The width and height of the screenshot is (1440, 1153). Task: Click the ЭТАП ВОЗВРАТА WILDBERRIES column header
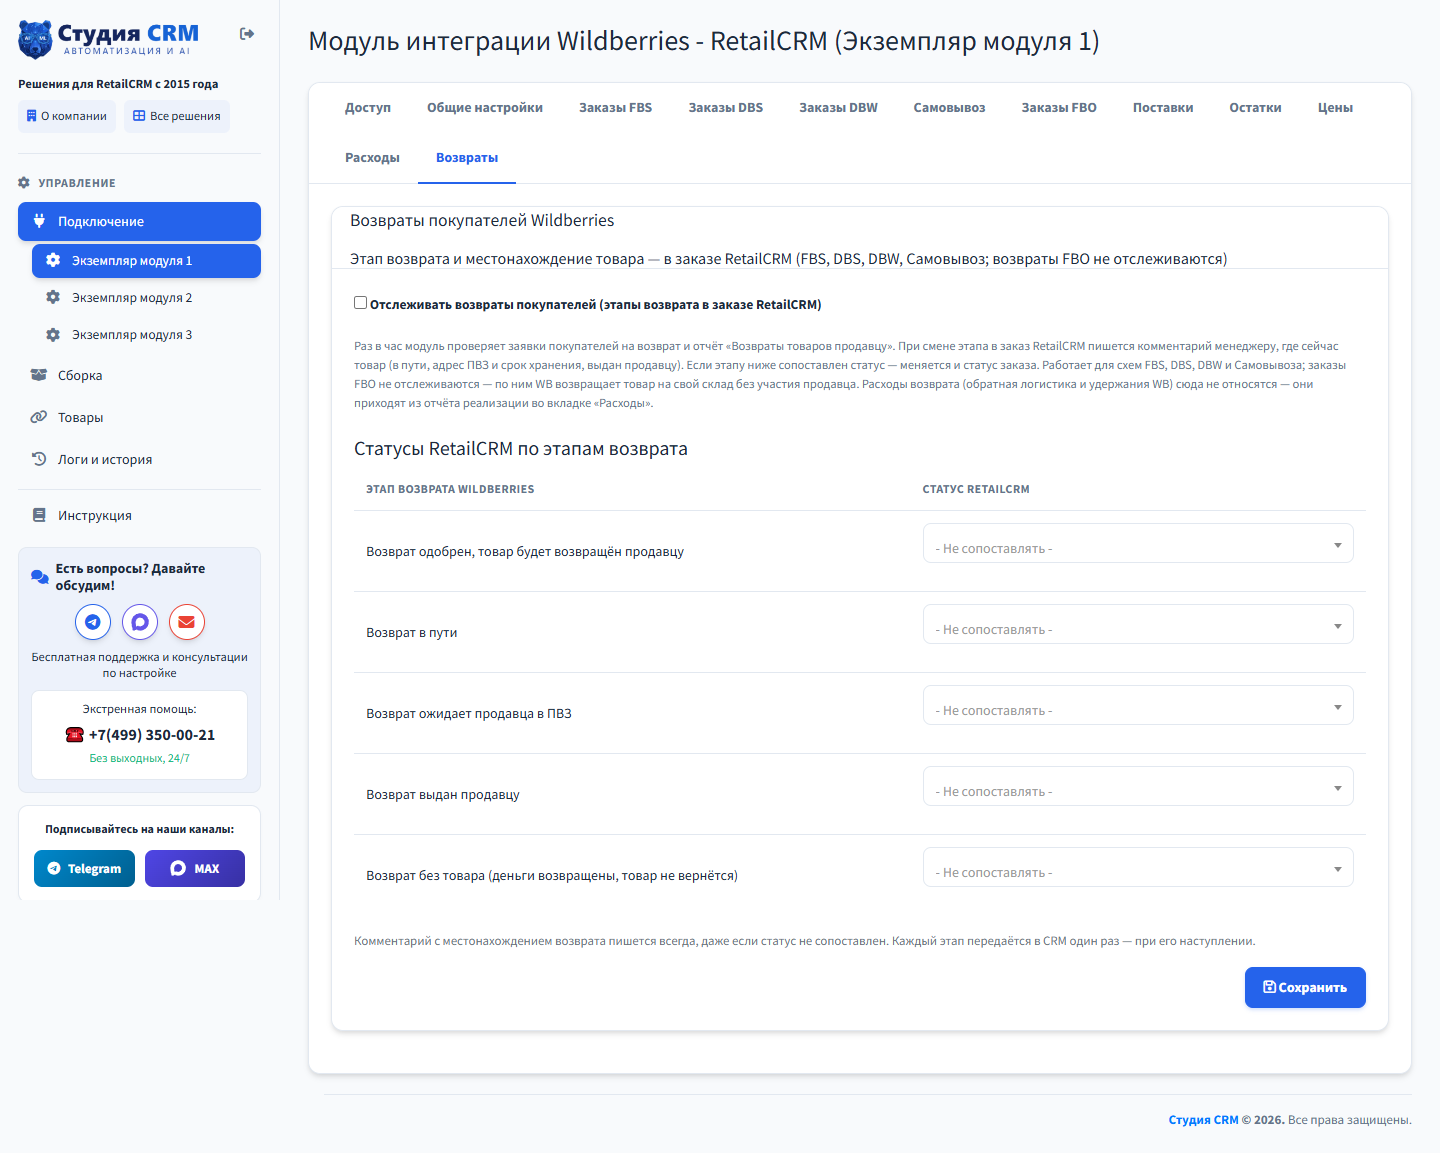click(450, 490)
